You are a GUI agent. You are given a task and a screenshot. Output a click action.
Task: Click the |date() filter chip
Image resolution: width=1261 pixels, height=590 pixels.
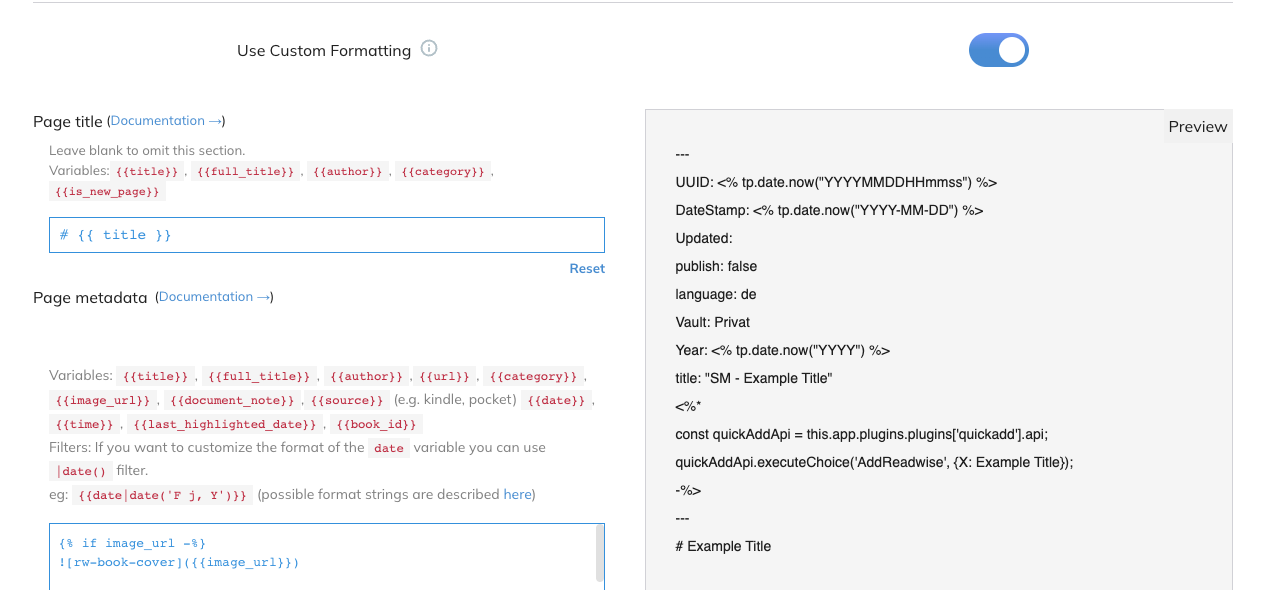80,471
